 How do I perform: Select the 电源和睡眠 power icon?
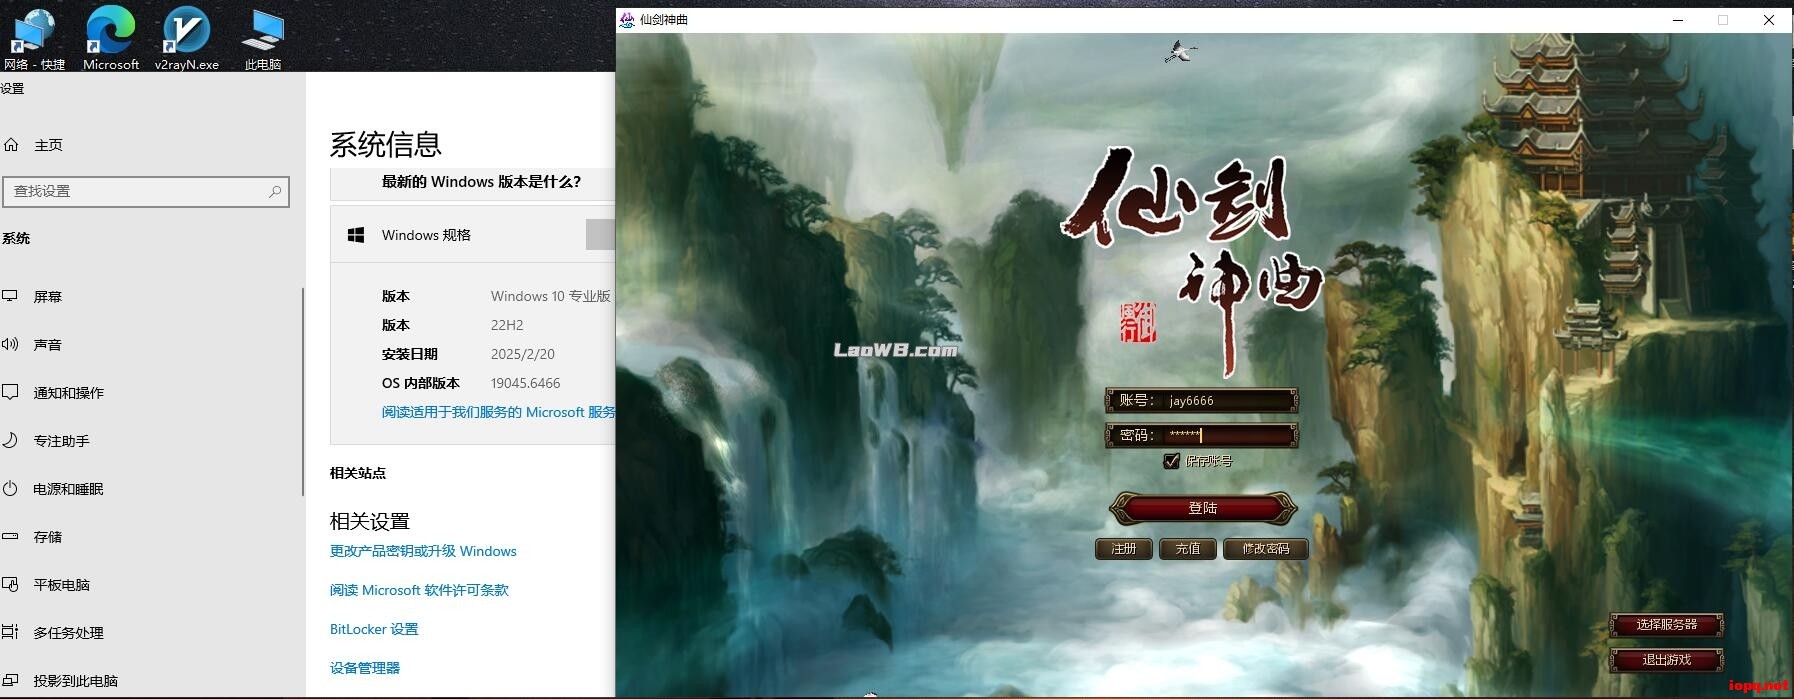[11, 488]
